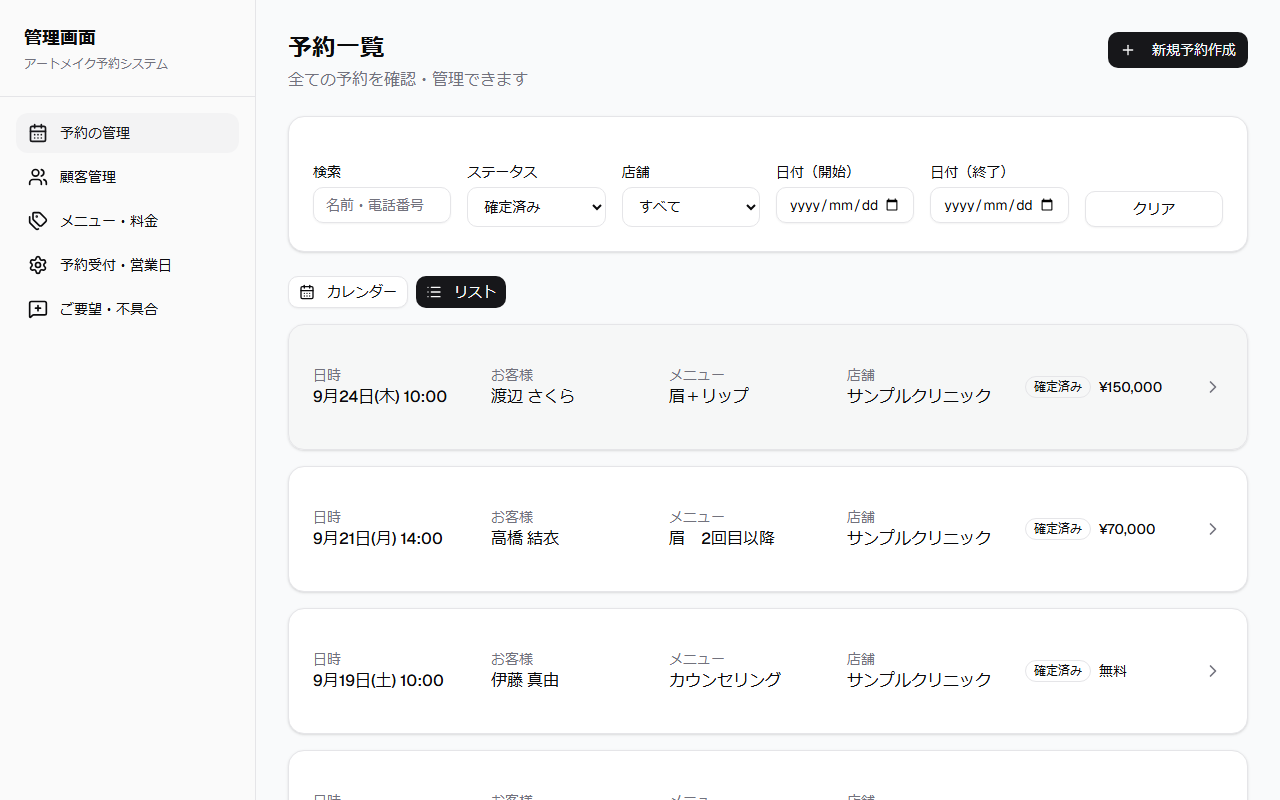Open ご要望・不具合 sidebar item

click(127, 309)
